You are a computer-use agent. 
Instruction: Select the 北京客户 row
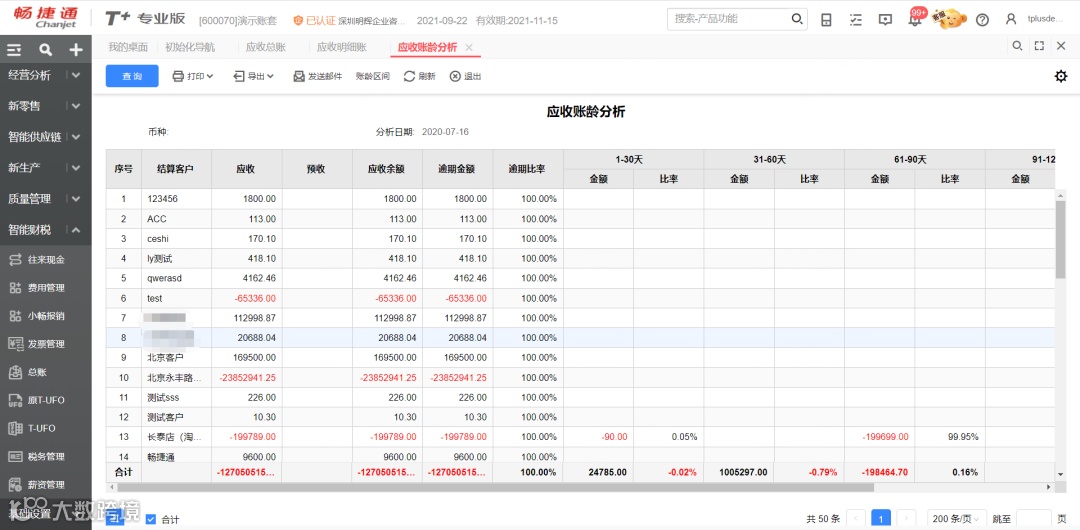[580, 358]
